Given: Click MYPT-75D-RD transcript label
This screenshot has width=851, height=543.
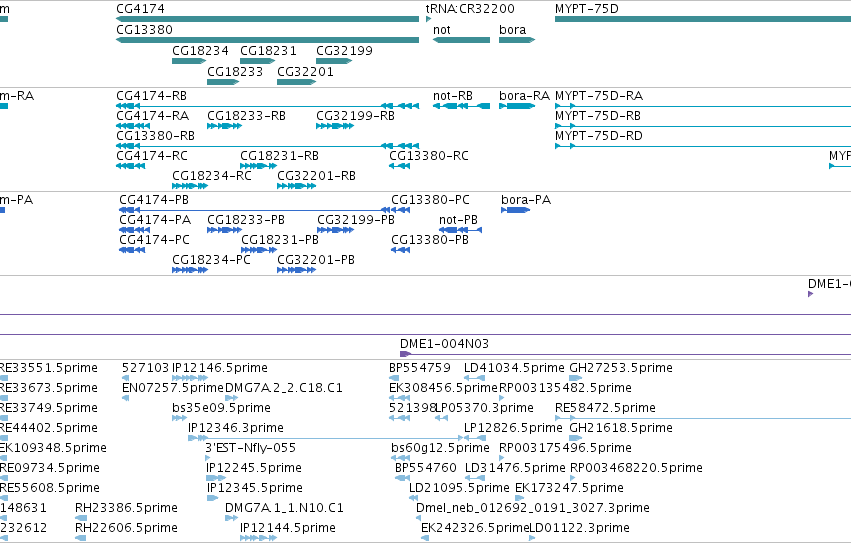Looking at the screenshot, I should click(599, 136).
